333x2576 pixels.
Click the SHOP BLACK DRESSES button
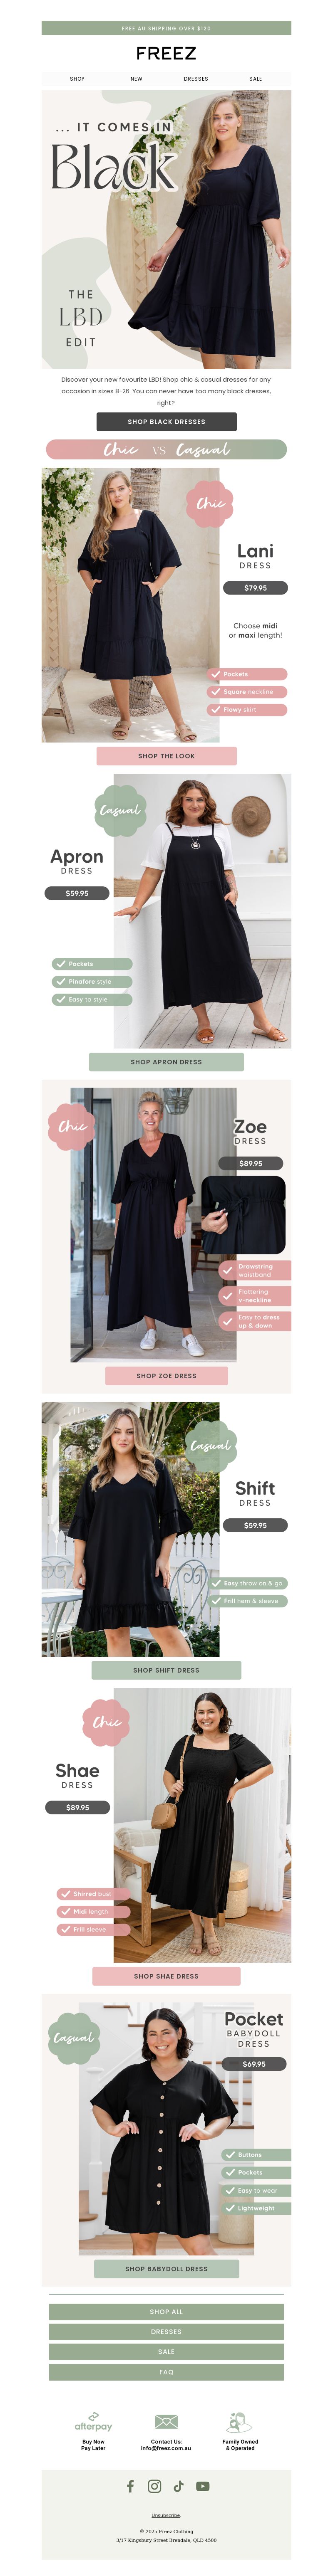coord(166,422)
